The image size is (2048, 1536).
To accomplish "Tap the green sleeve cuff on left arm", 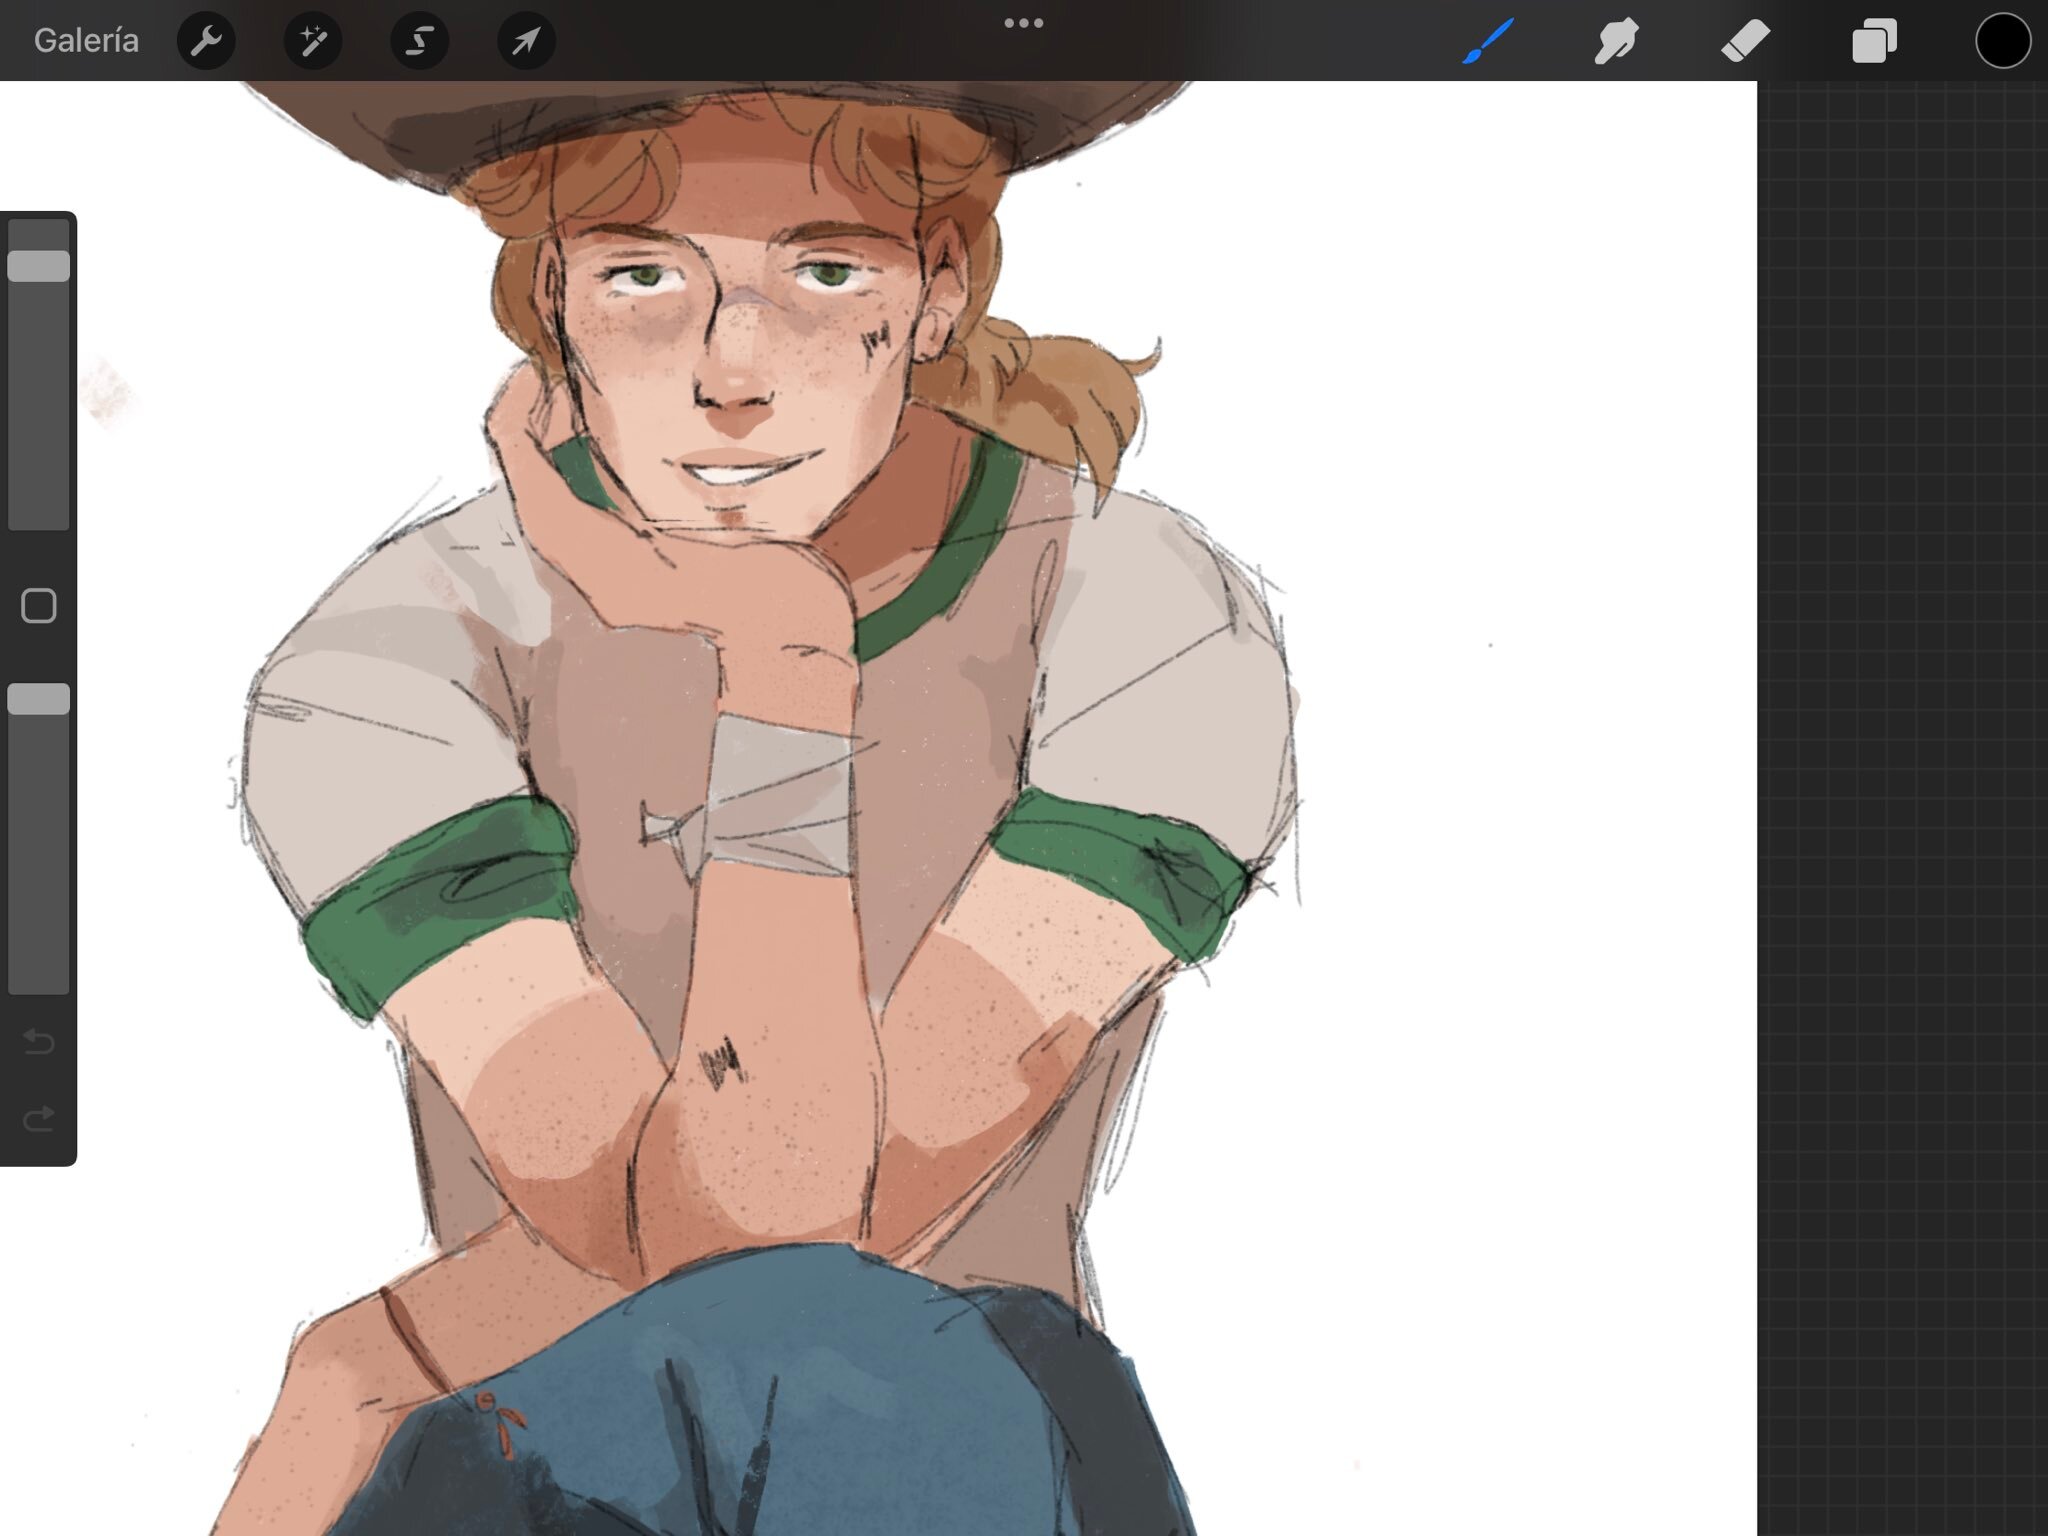I will (x=440, y=895).
